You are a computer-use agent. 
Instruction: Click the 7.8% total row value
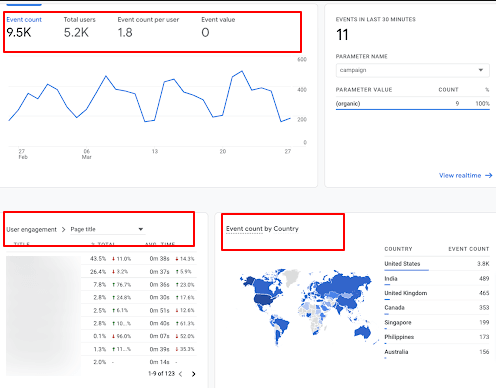[x=100, y=285]
